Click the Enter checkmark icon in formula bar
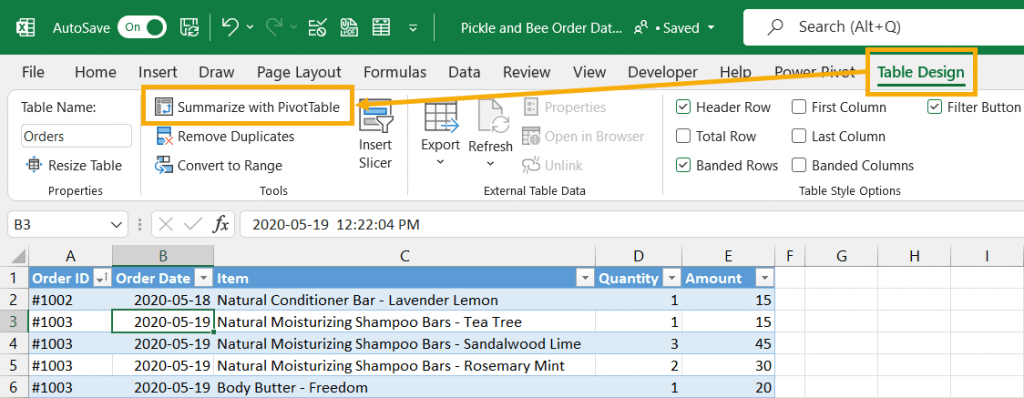This screenshot has height=398, width=1024. (x=193, y=225)
